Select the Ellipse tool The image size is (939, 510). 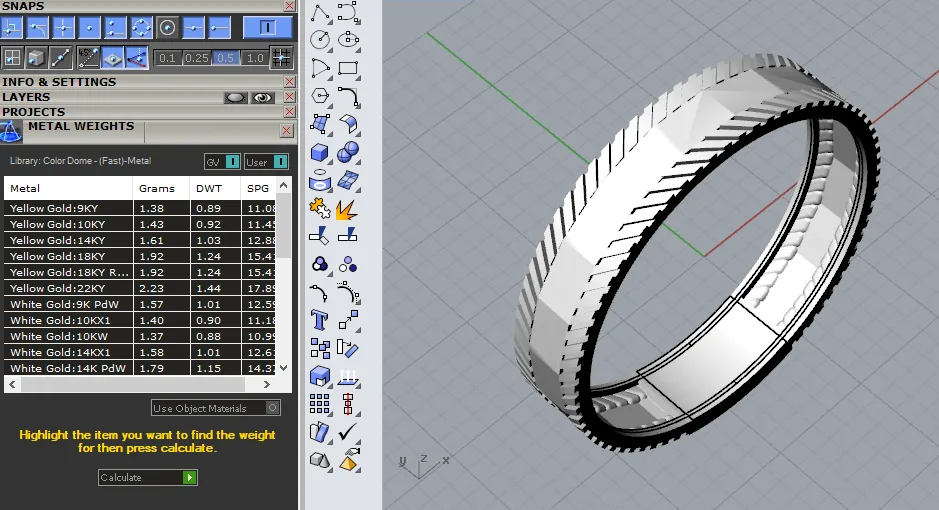pos(349,40)
